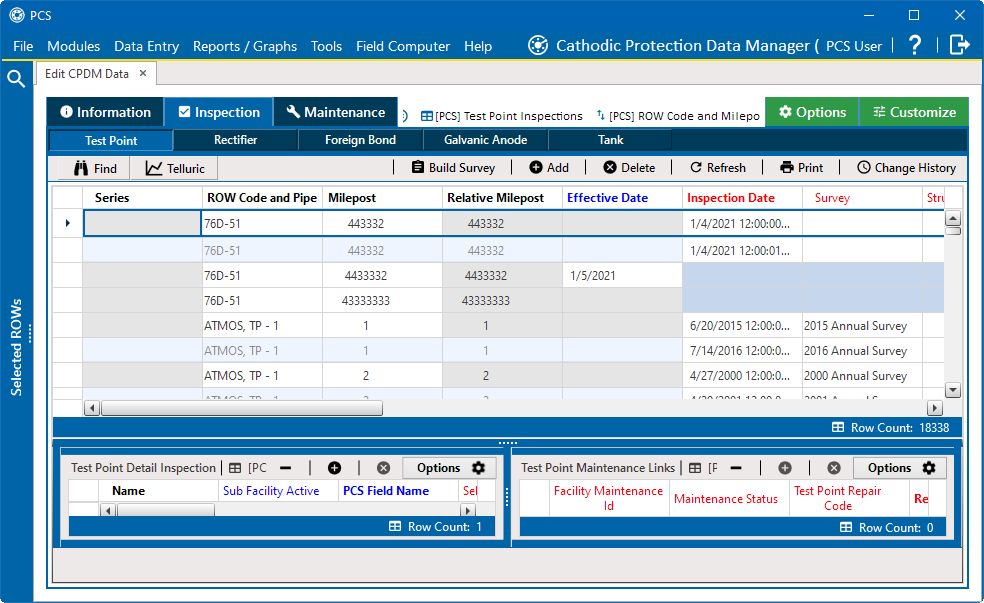The width and height of the screenshot is (984, 603).
Task: Click the ROW Code and Pipe column header
Action: [x=262, y=198]
